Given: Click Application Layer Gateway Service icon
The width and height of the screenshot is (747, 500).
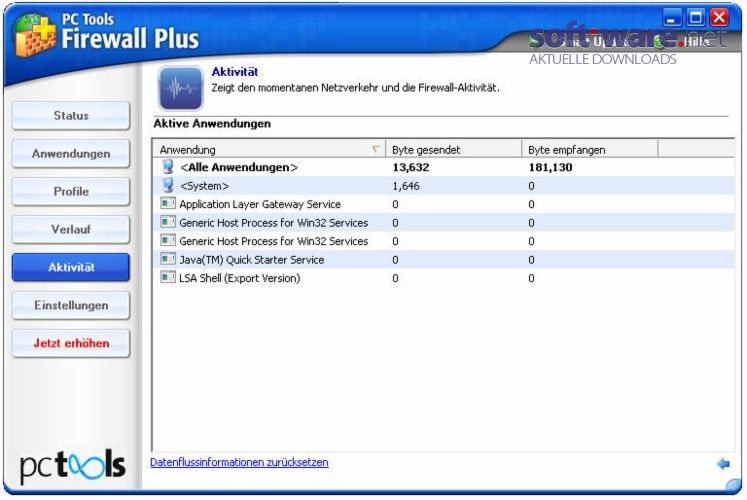Looking at the screenshot, I should tap(168, 203).
